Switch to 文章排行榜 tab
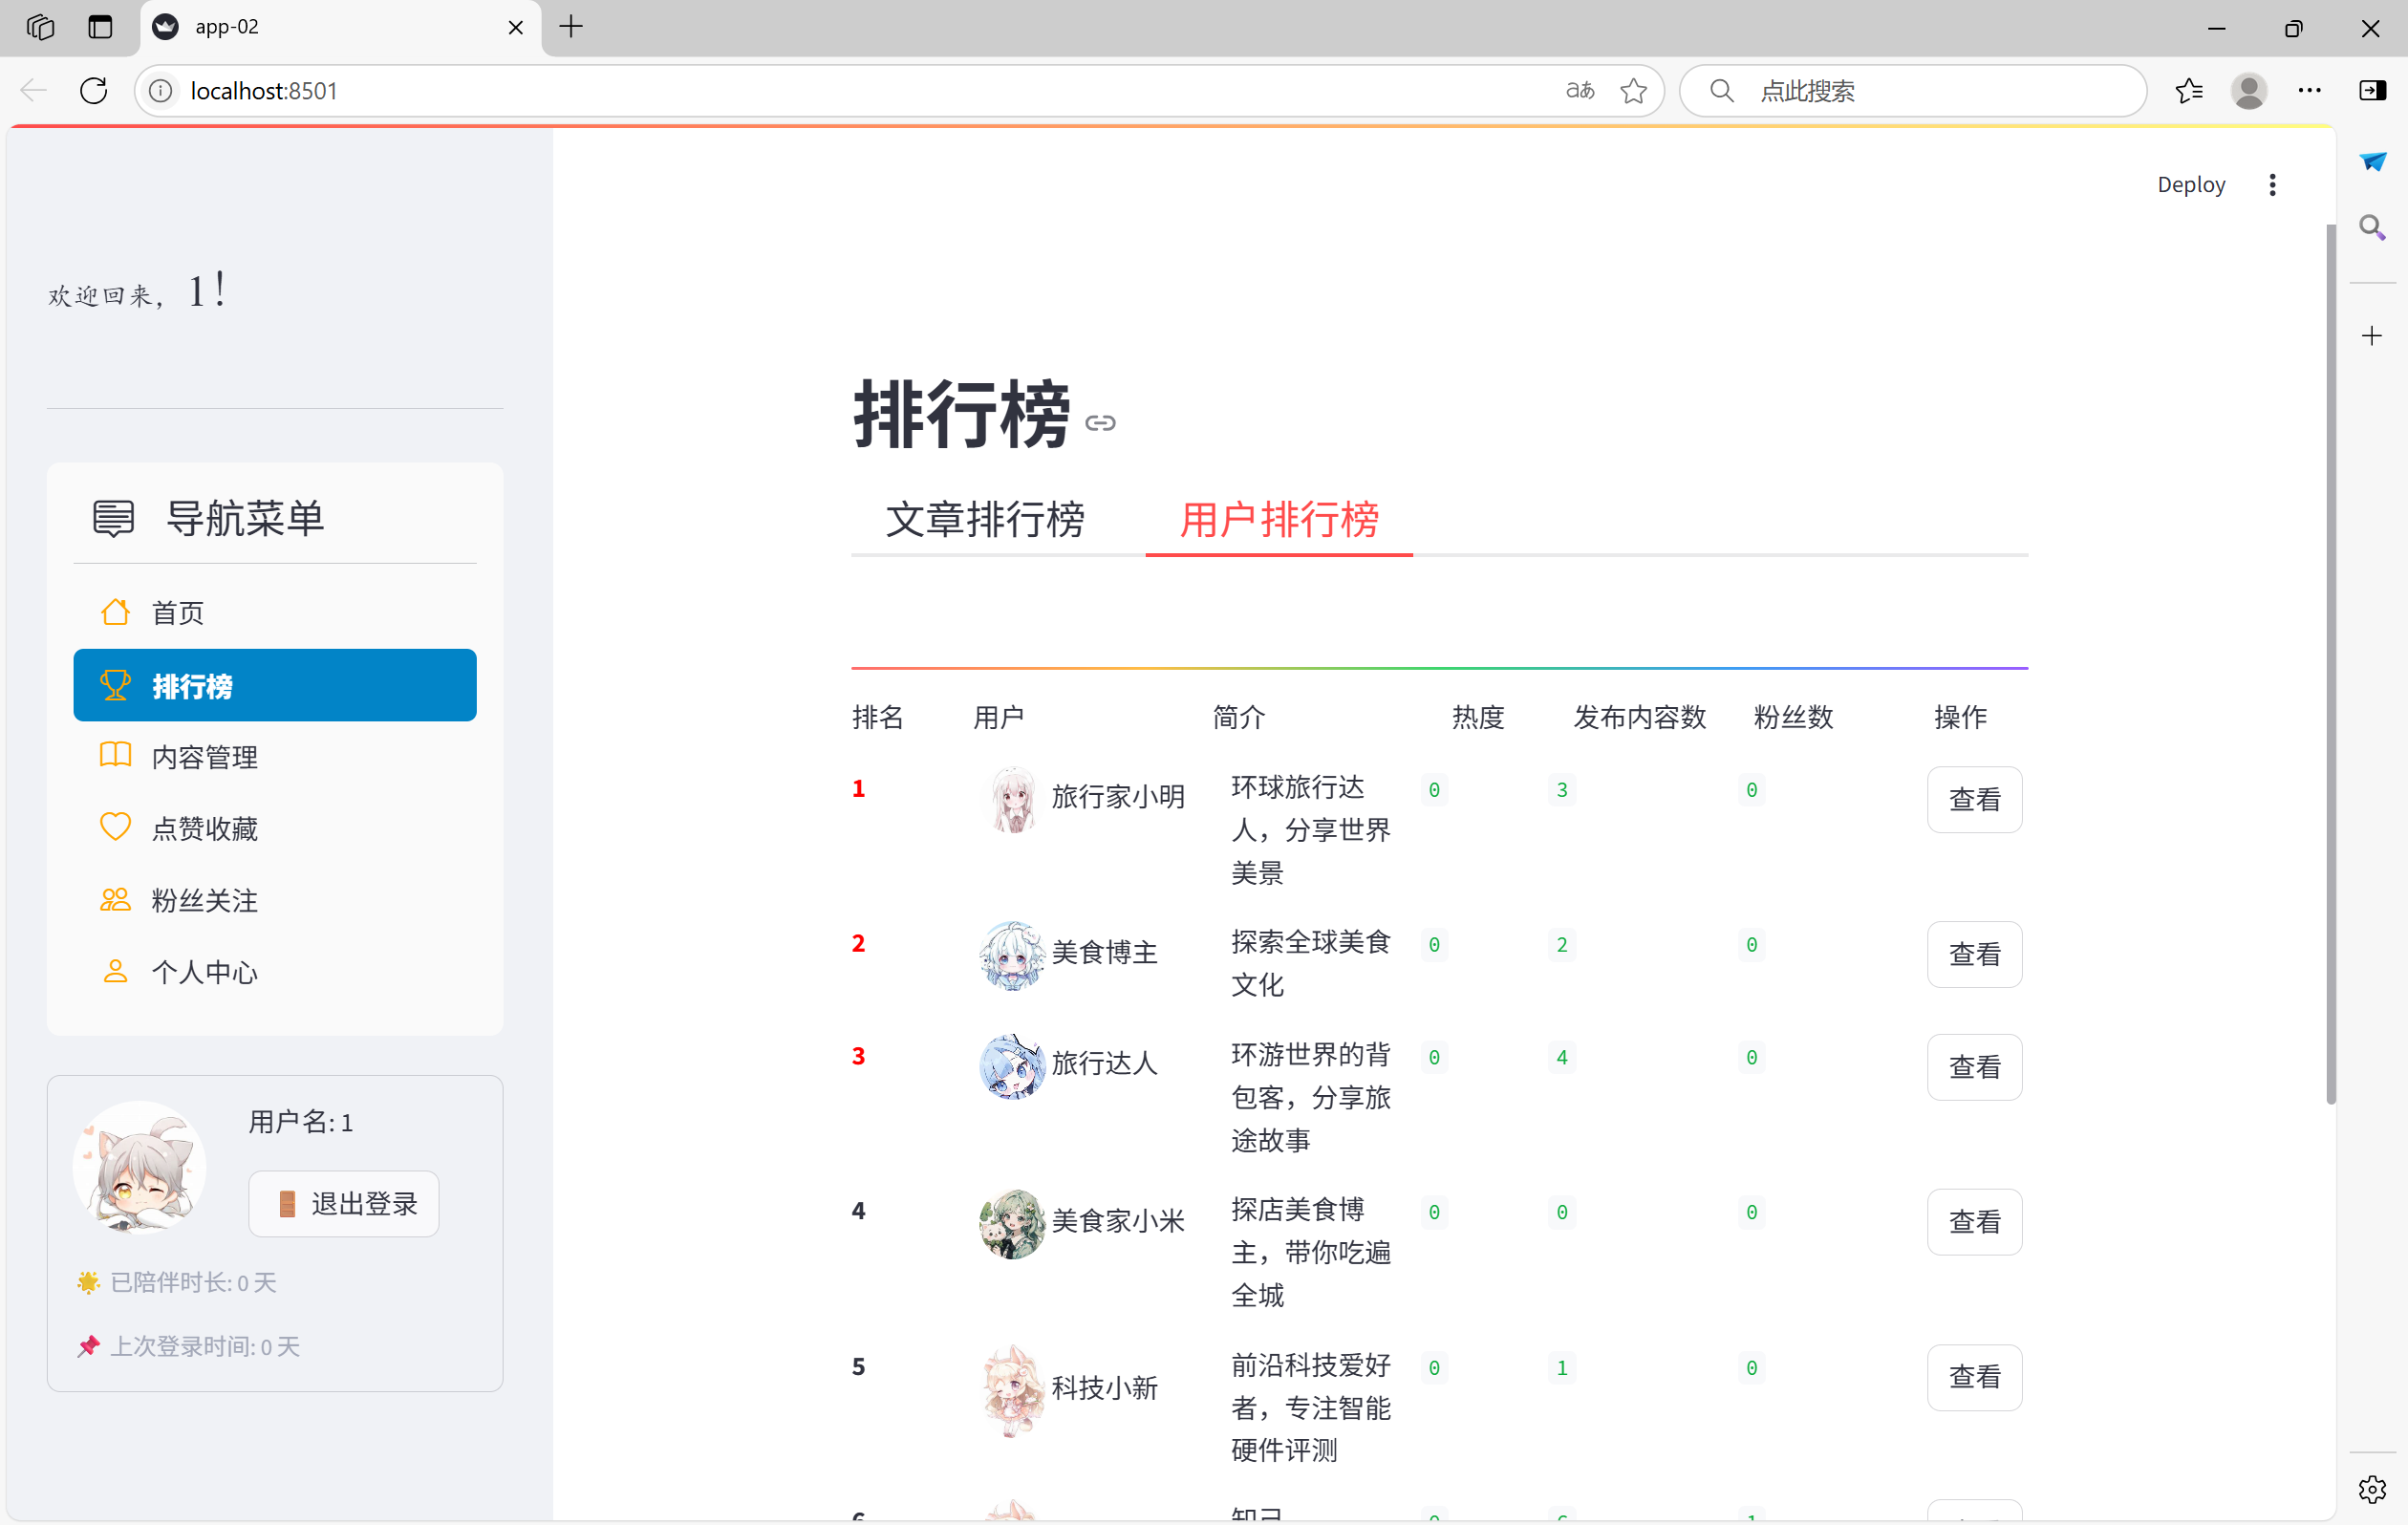This screenshot has width=2408, height=1525. (x=984, y=520)
